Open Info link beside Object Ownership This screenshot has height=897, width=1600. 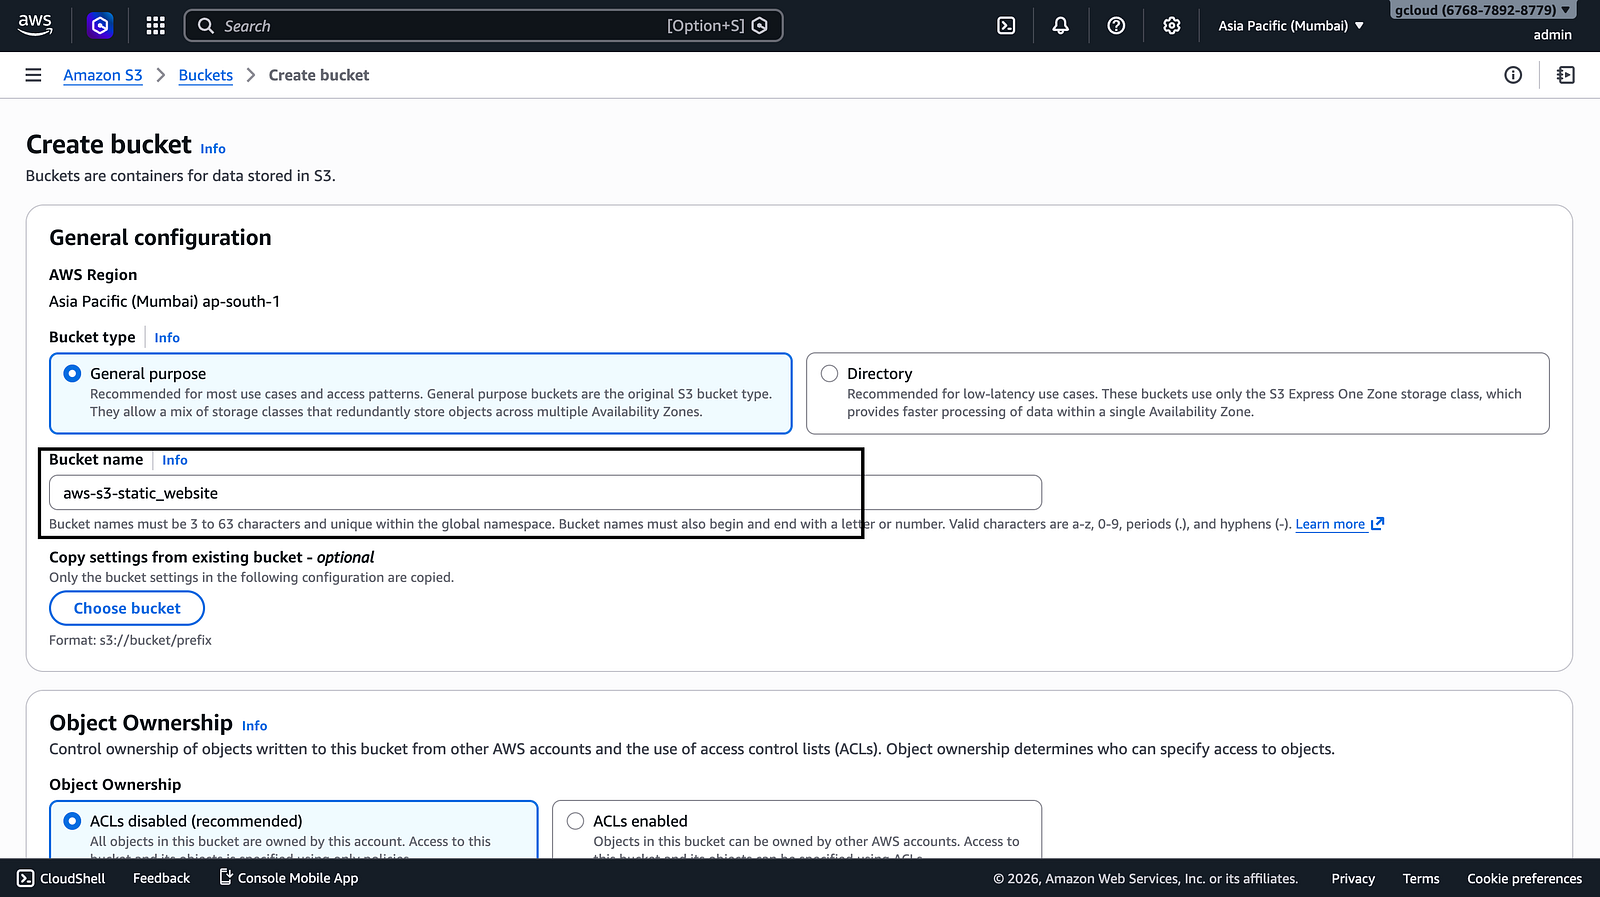pos(255,726)
